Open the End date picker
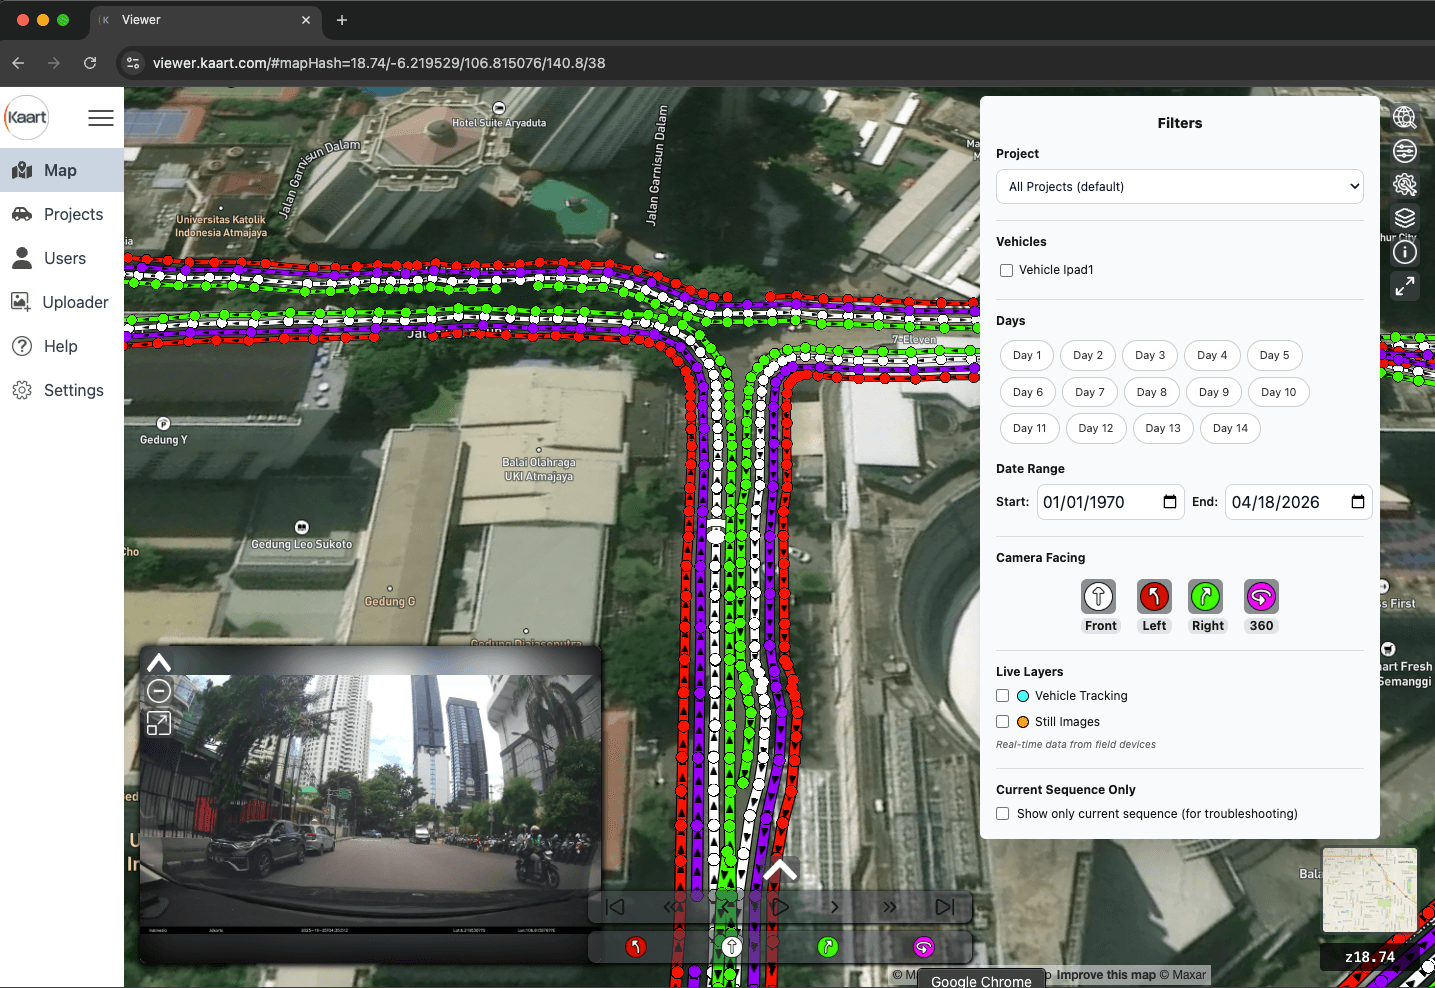This screenshot has width=1435, height=988. point(1357,502)
